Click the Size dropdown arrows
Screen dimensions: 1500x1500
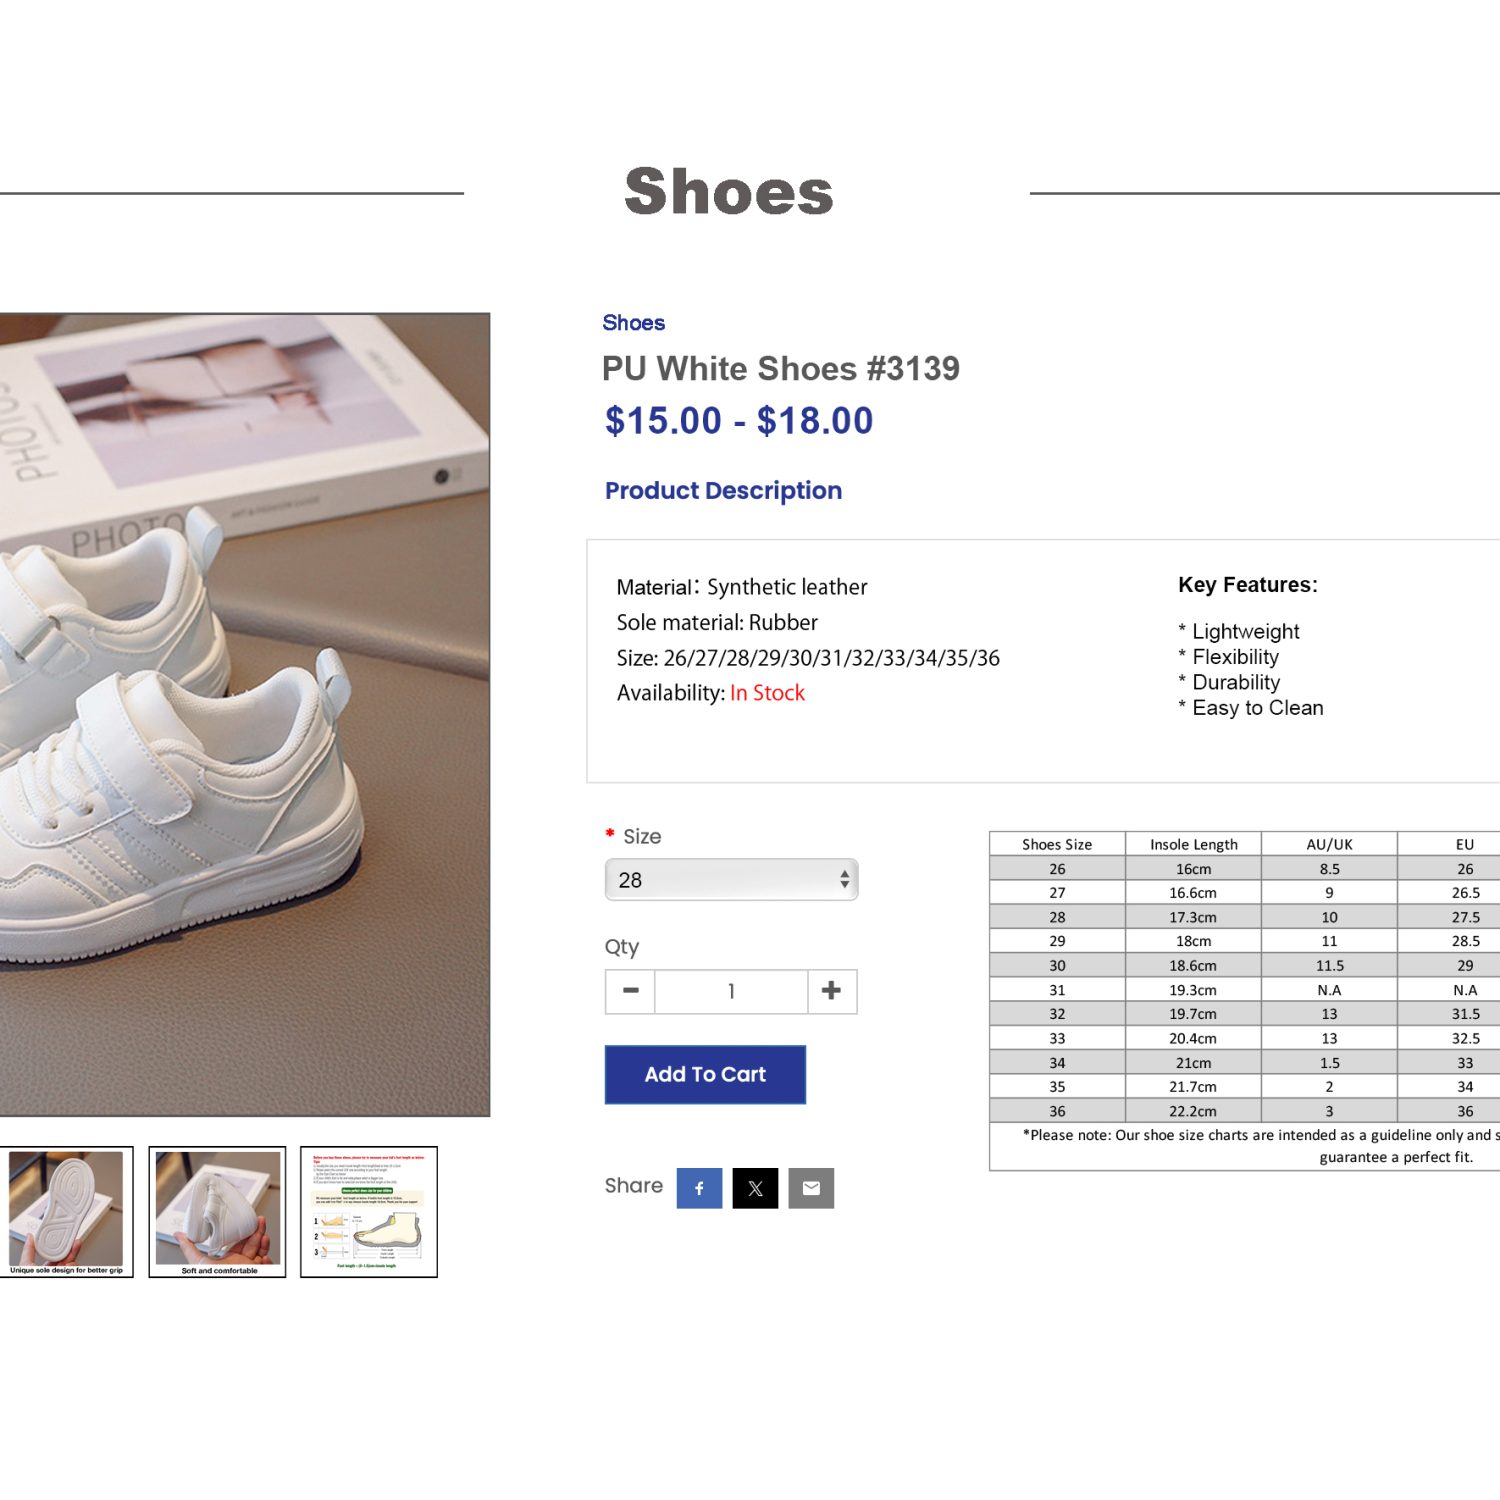845,880
